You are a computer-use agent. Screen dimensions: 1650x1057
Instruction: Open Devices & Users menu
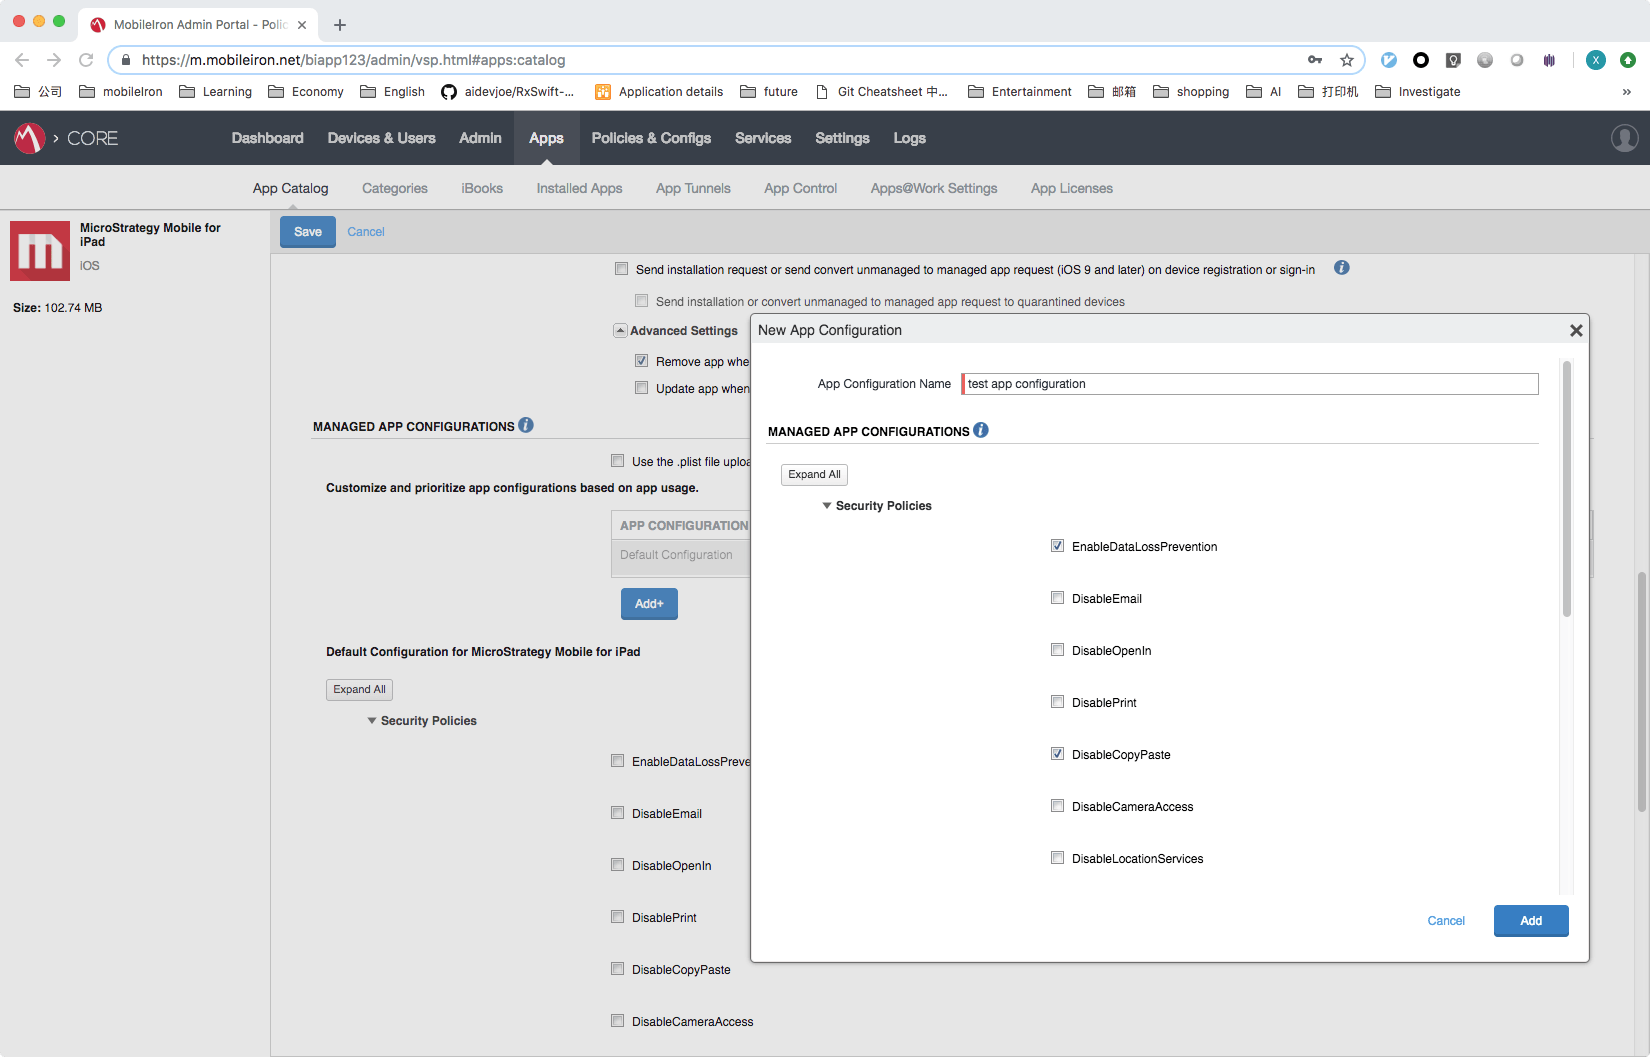click(x=382, y=138)
